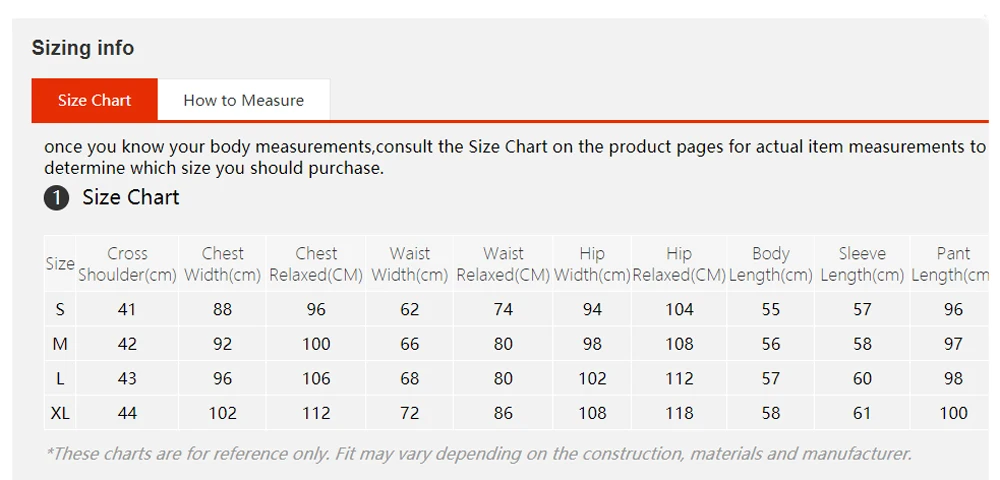The image size is (1000, 480).
Task: Click the Sizing info heading
Action: click(x=83, y=48)
